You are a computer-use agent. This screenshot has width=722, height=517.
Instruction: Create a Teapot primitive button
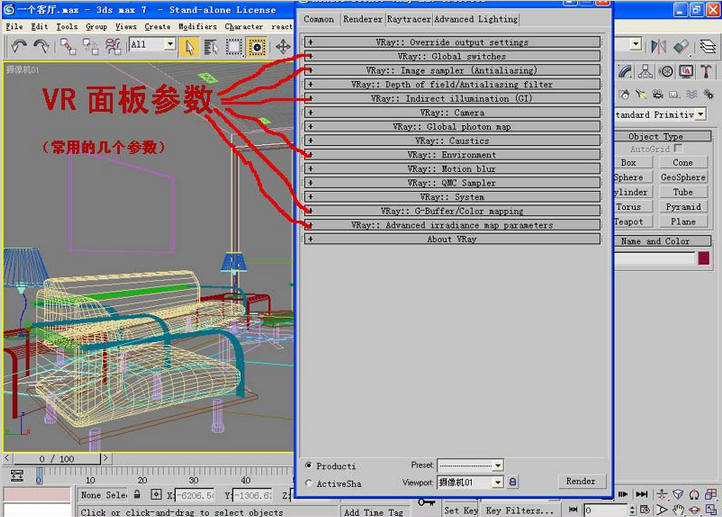(x=632, y=222)
